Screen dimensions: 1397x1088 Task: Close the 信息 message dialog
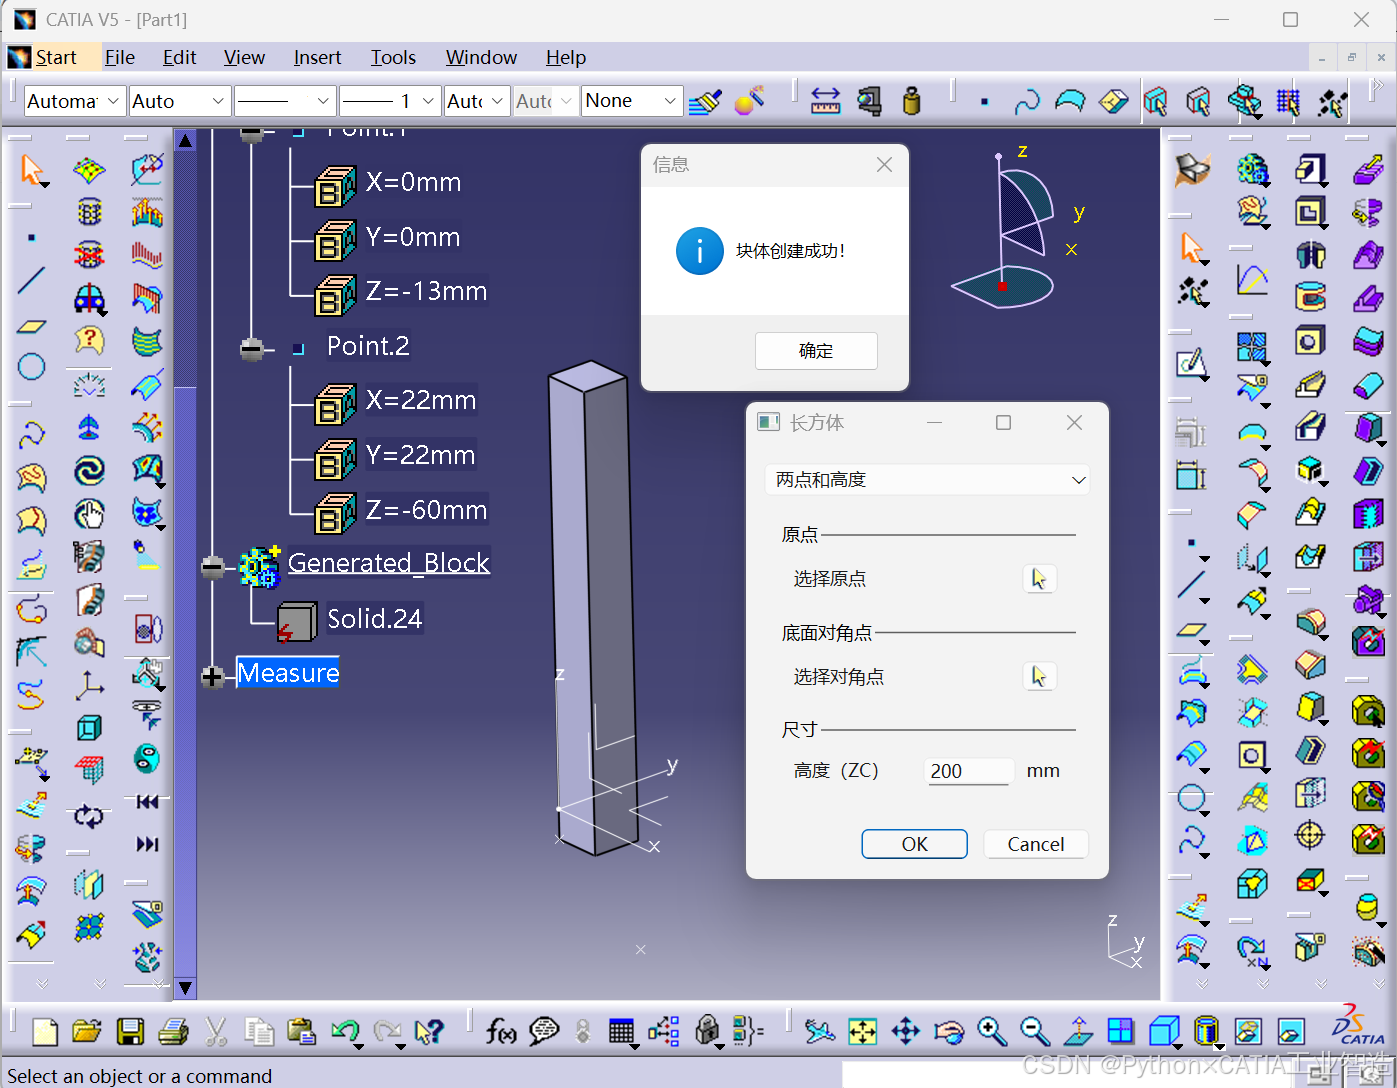coord(884,165)
